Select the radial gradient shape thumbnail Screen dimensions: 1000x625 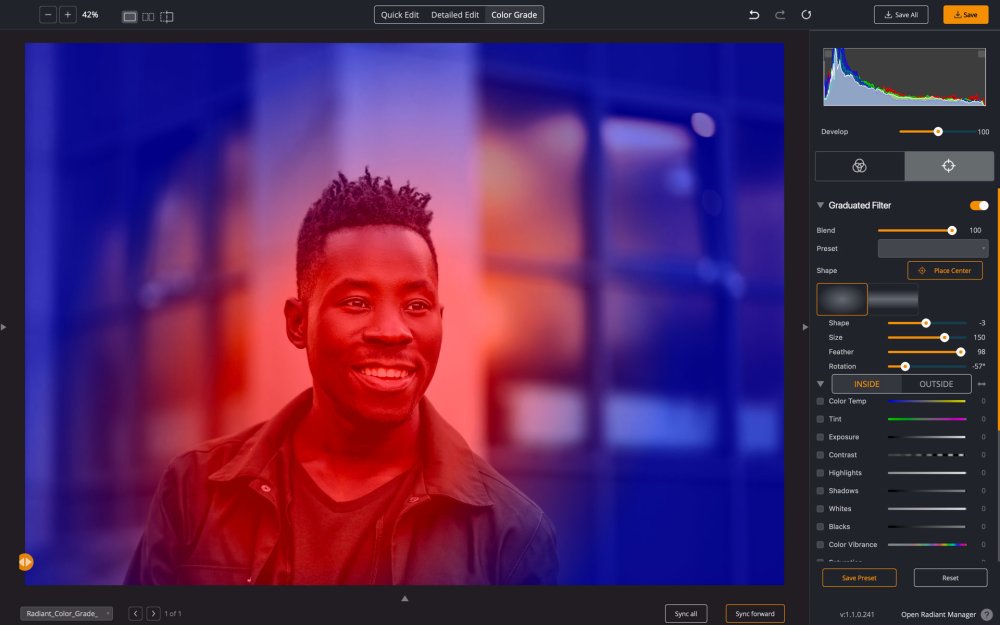[x=841, y=299]
